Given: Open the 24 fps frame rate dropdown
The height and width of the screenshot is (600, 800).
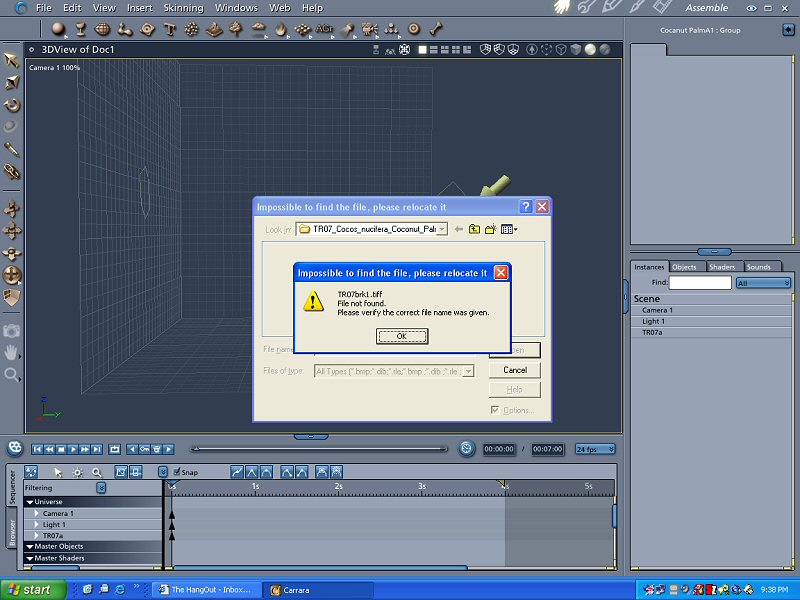Looking at the screenshot, I should tap(593, 449).
